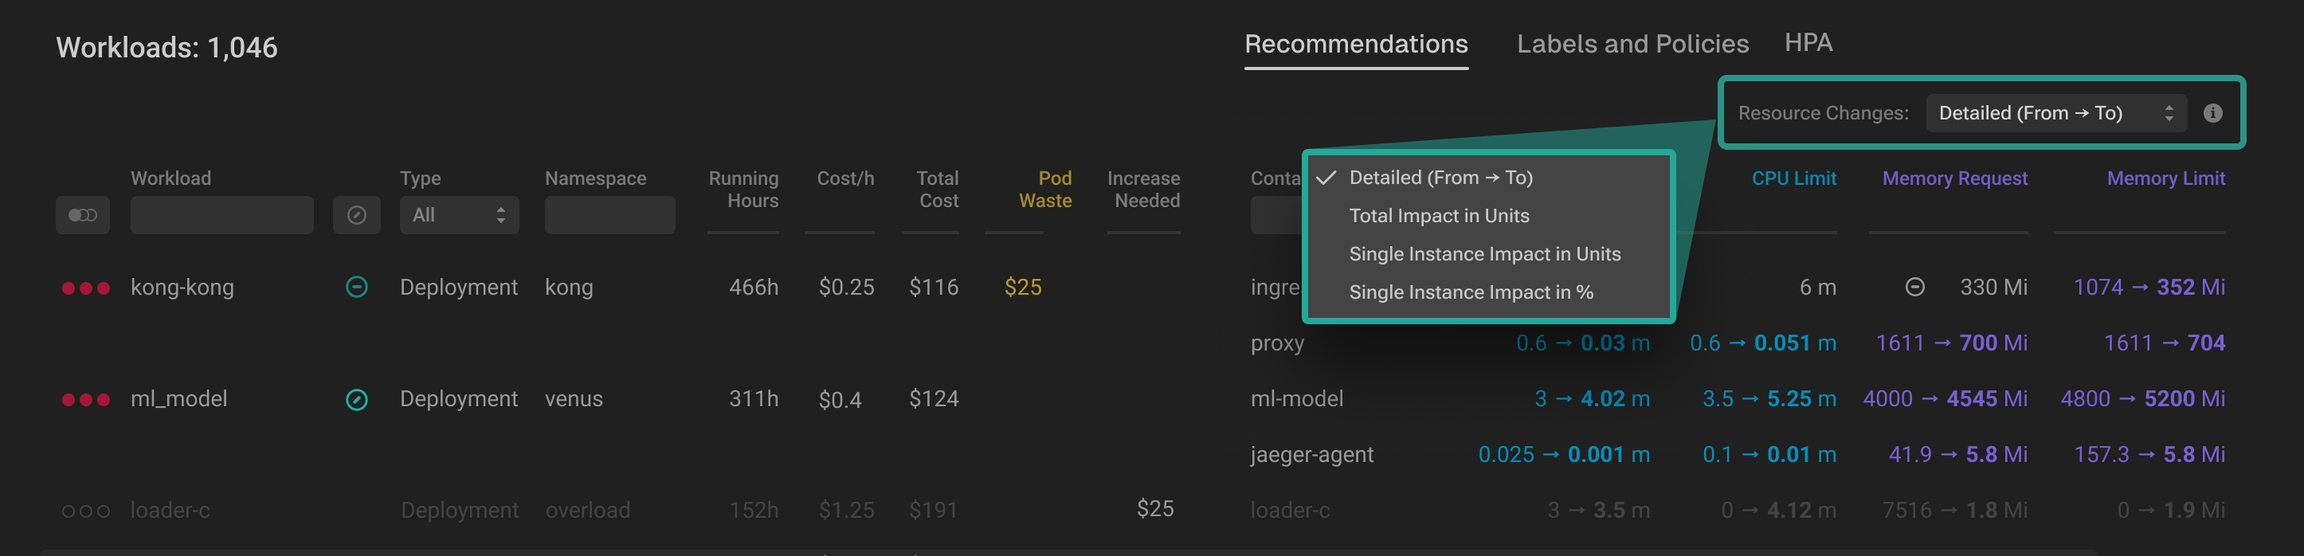2304x556 pixels.
Task: Open the HPA tab
Action: coord(1808,43)
